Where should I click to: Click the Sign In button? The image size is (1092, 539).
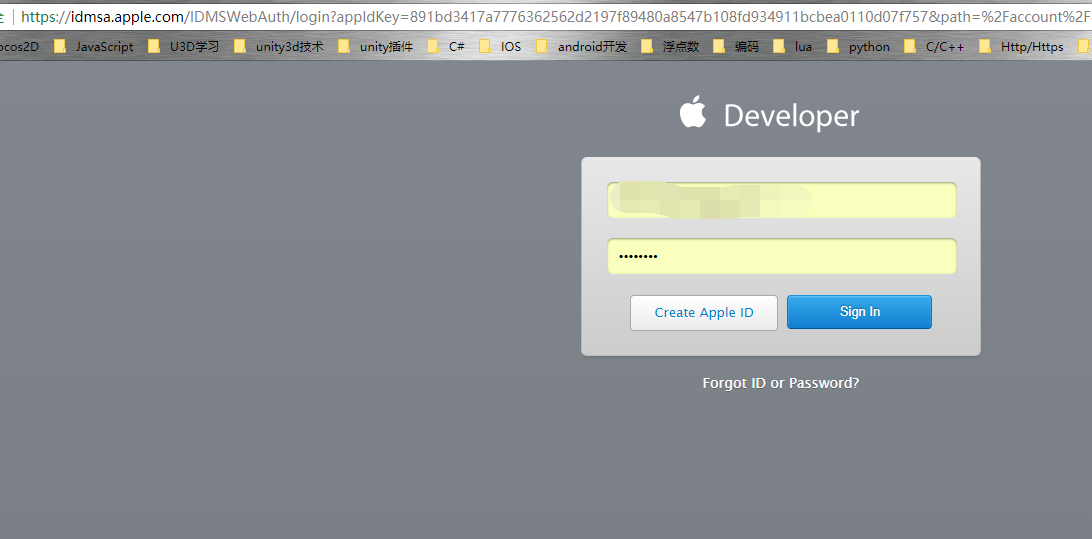point(859,312)
